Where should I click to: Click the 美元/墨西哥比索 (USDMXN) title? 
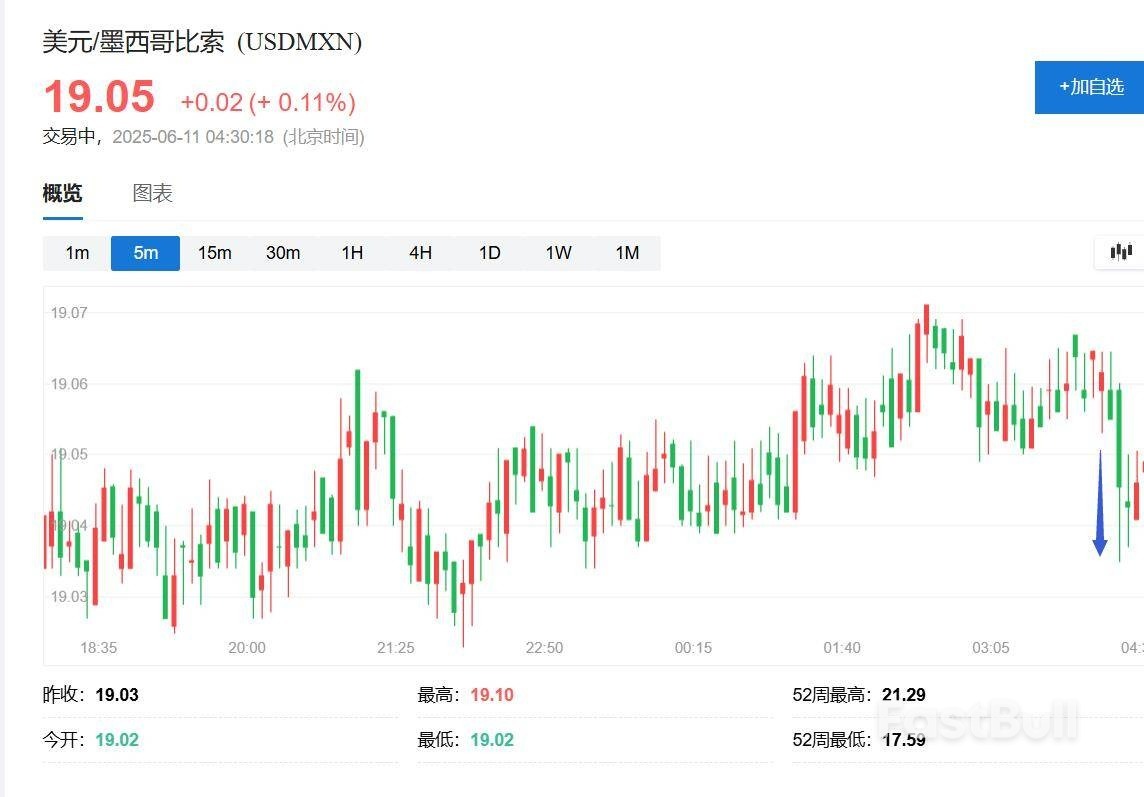point(202,42)
